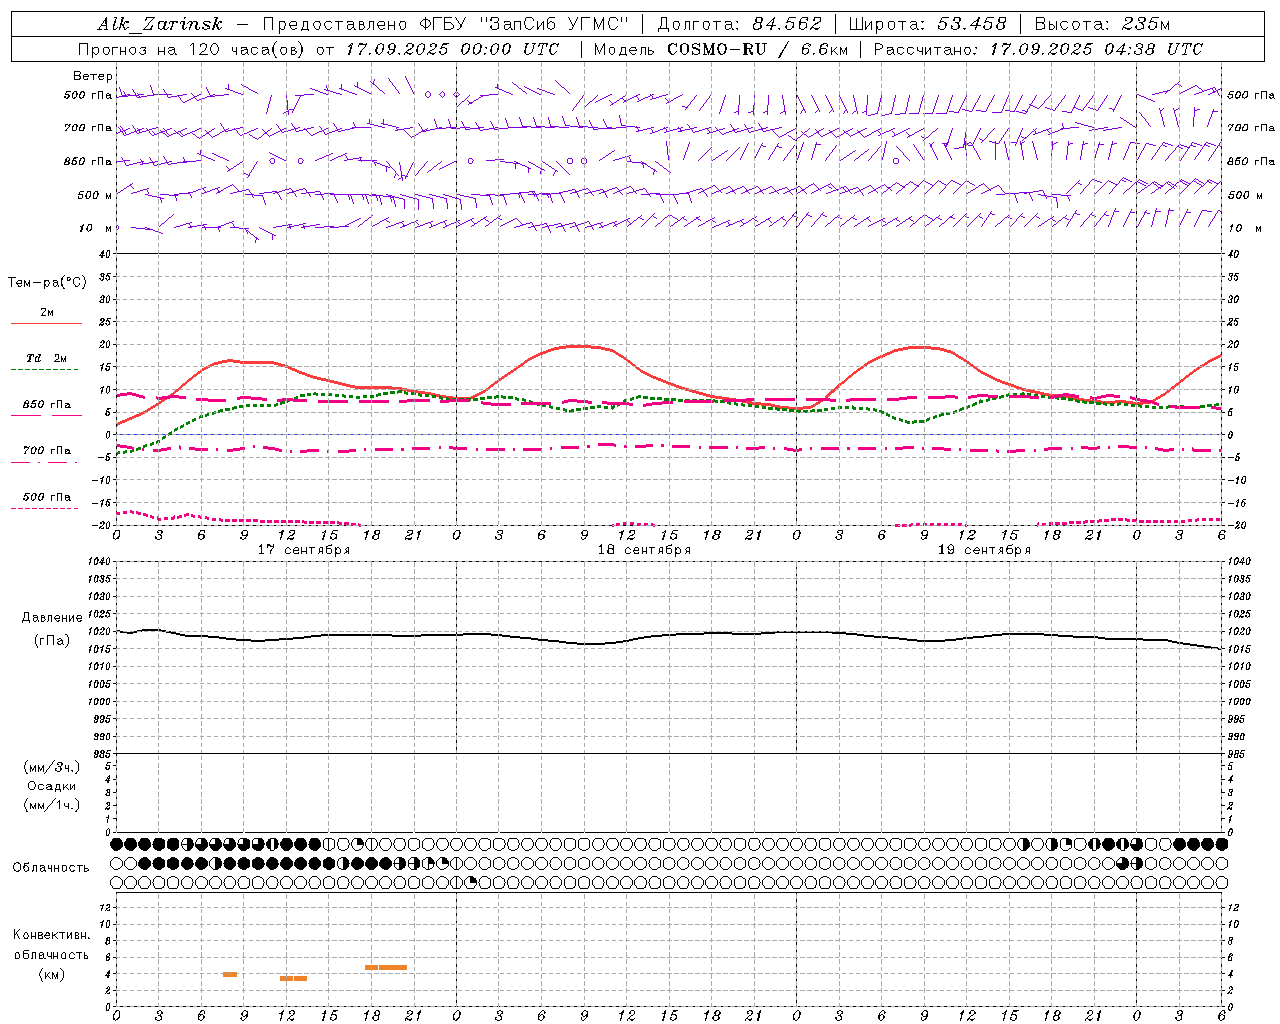Viewport: 1280px width, 1024px height.
Task: Select the computed time Рассчитано: 17.09.2025 04:38 UTC
Action: [1038, 49]
